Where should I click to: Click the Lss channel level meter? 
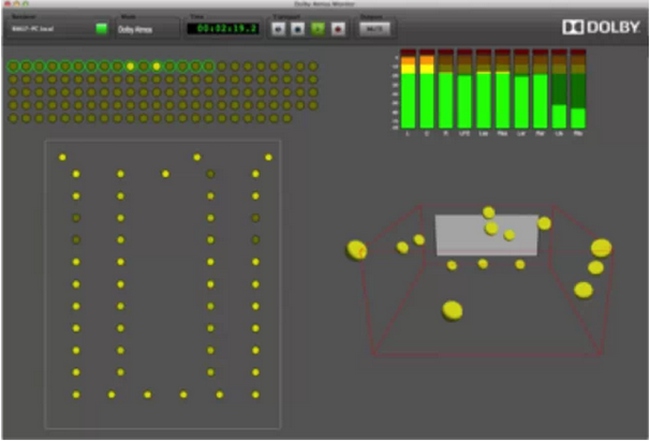[x=483, y=89]
